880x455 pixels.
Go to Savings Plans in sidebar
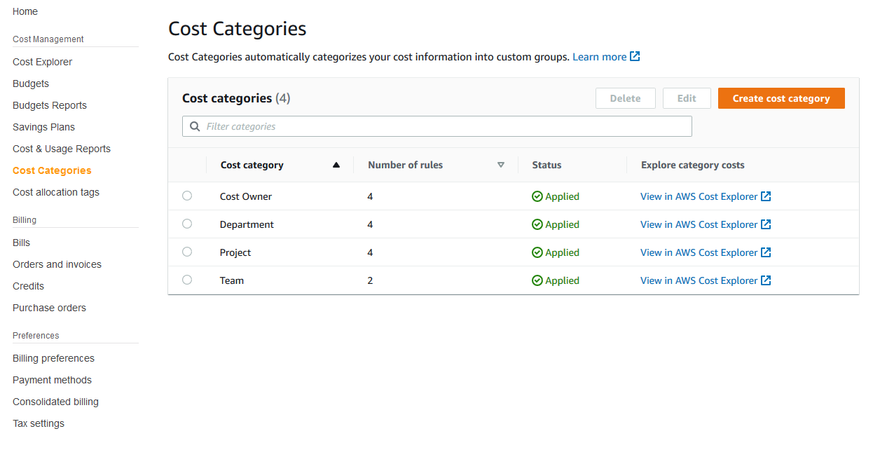click(43, 127)
